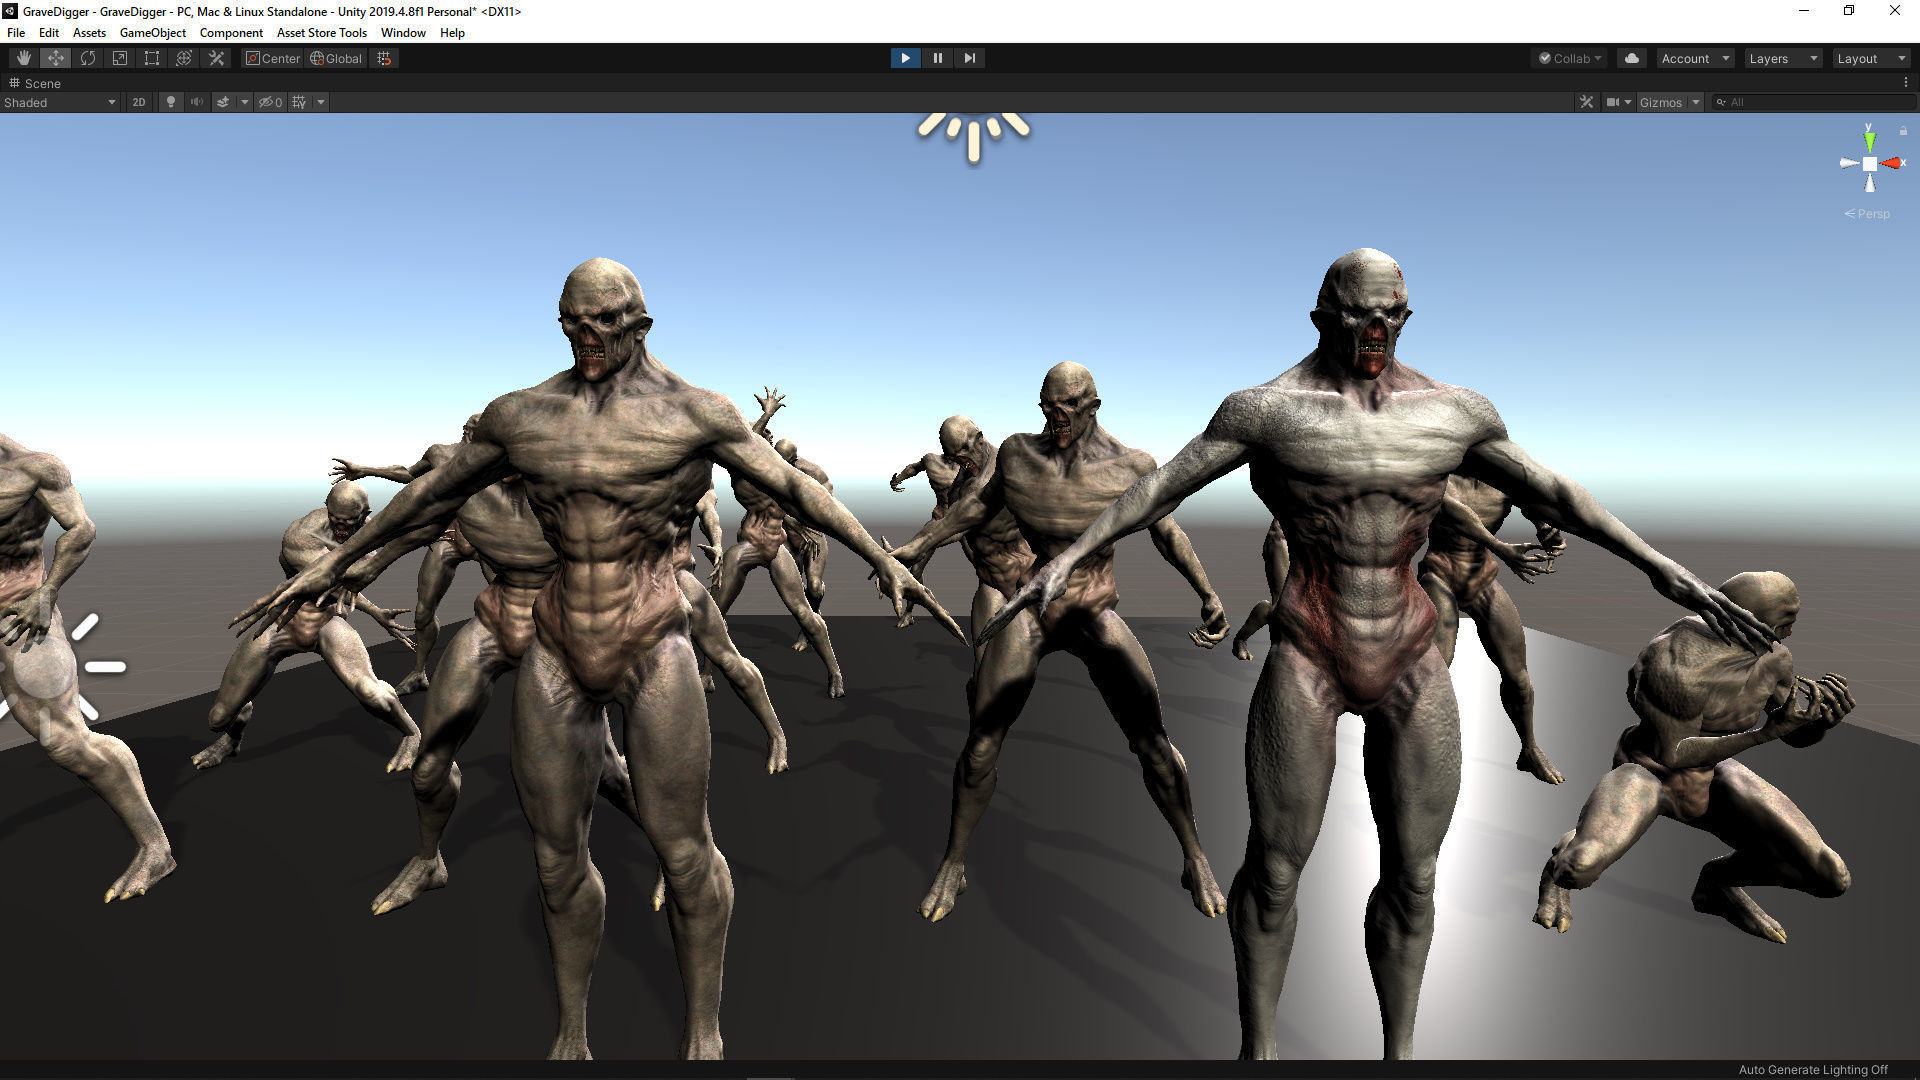Open the Asset Store Tools menu

click(x=321, y=33)
